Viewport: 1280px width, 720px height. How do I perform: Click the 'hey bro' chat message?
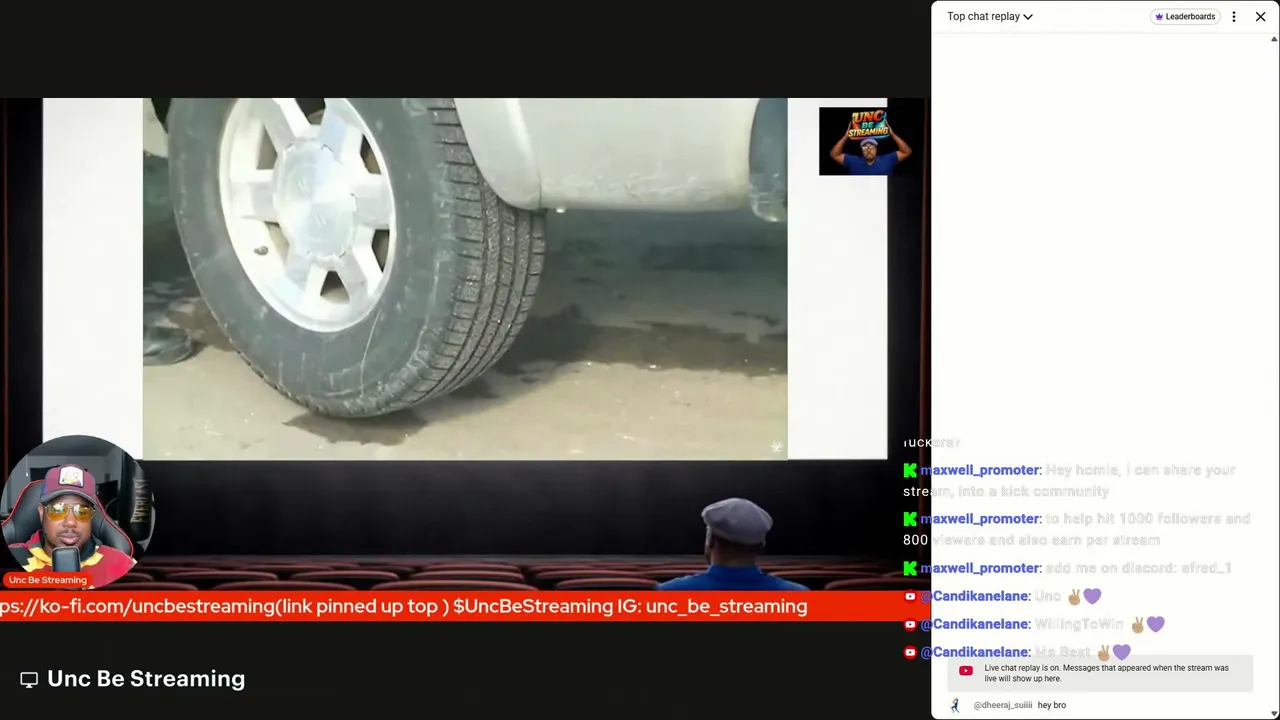click(1052, 705)
